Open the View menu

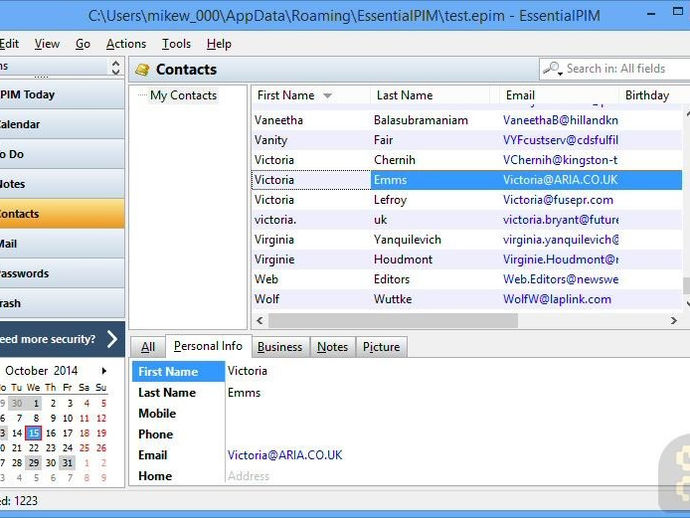(47, 44)
